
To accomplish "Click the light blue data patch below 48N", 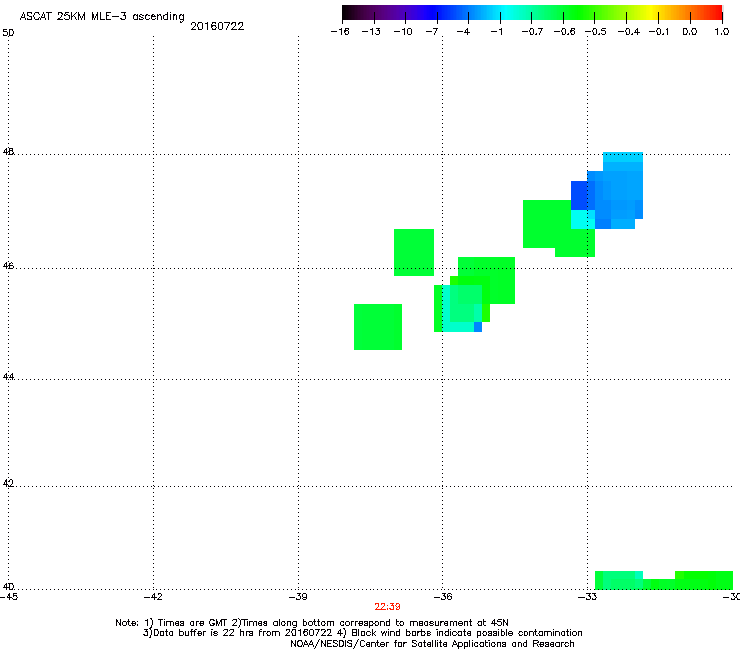I will click(x=623, y=186).
